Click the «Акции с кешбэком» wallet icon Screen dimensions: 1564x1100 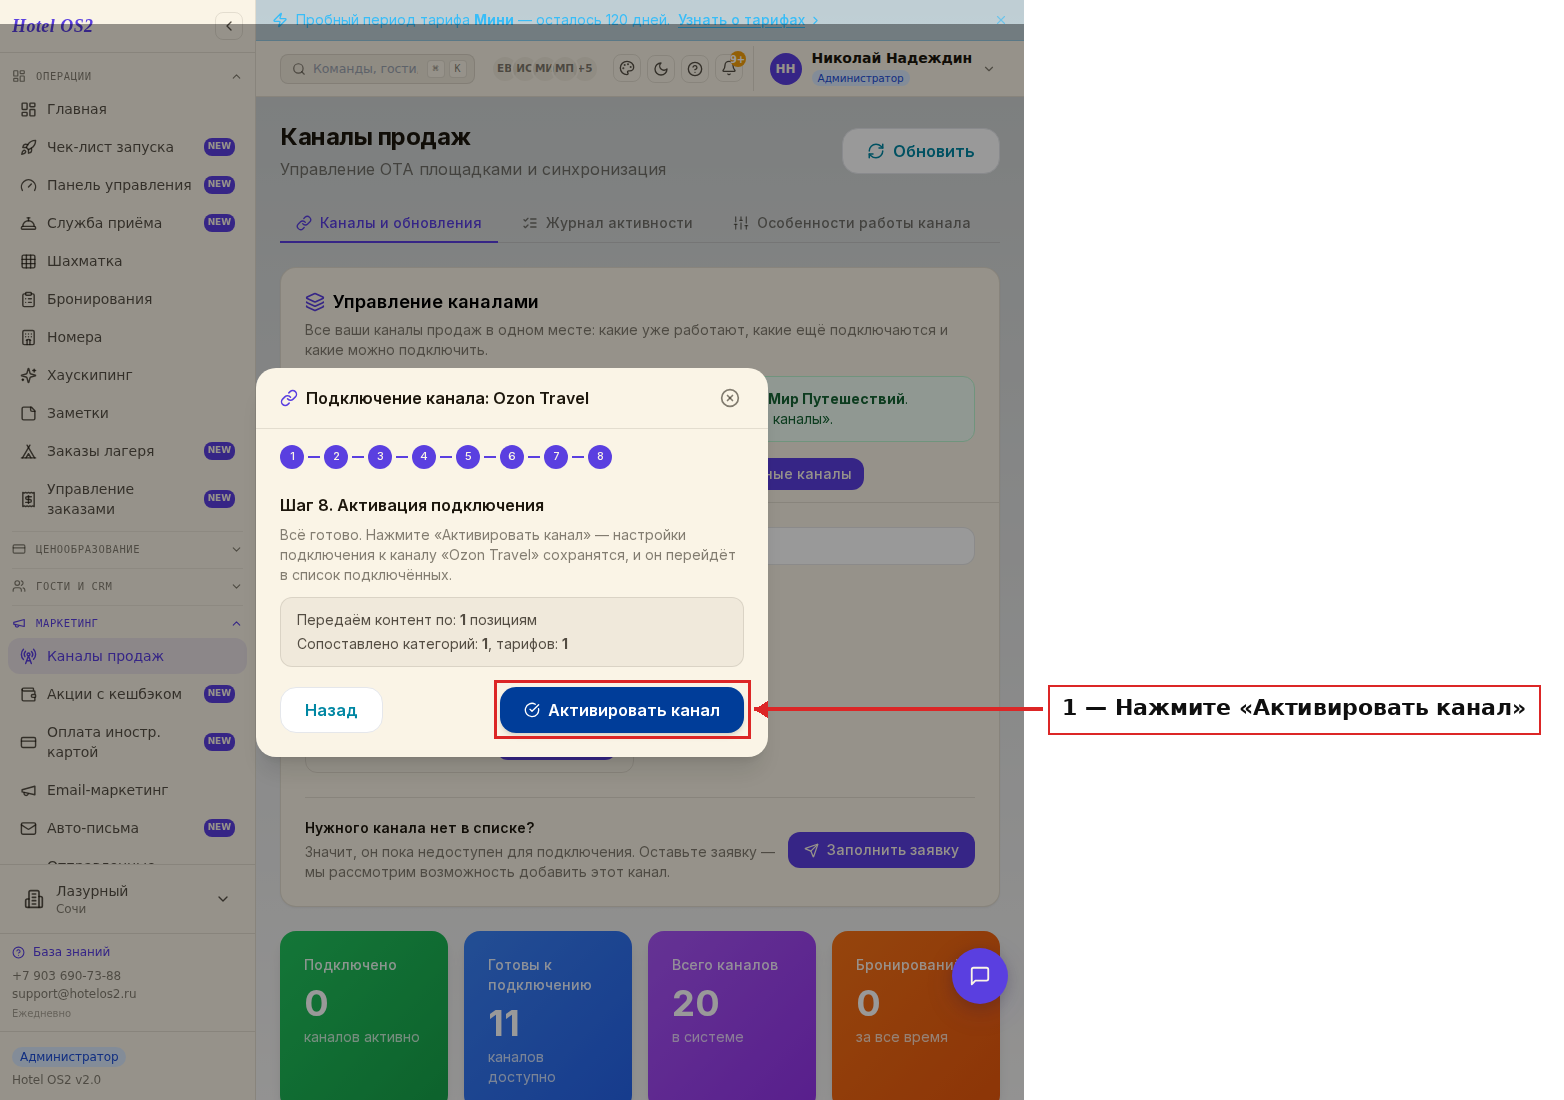[29, 694]
